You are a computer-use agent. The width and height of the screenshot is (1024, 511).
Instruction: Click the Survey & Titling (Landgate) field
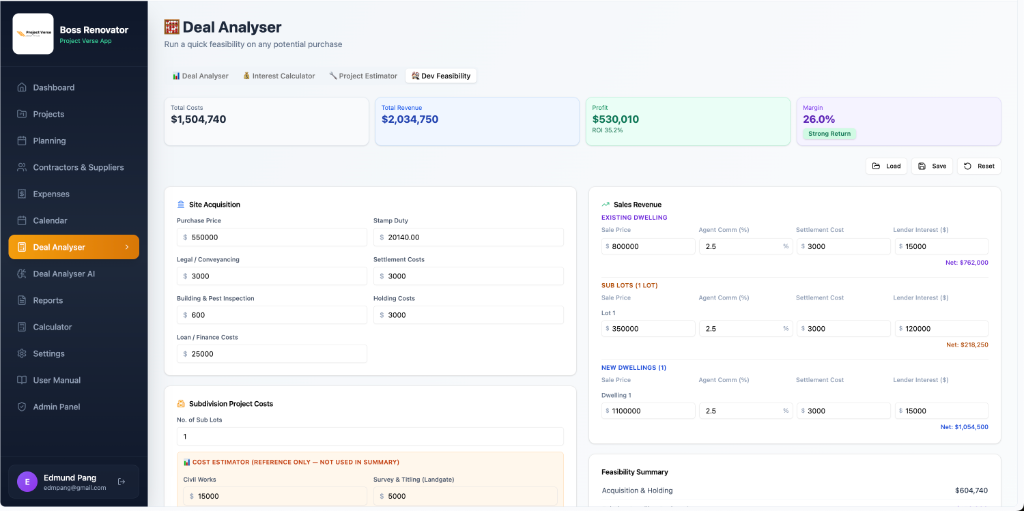pos(465,496)
